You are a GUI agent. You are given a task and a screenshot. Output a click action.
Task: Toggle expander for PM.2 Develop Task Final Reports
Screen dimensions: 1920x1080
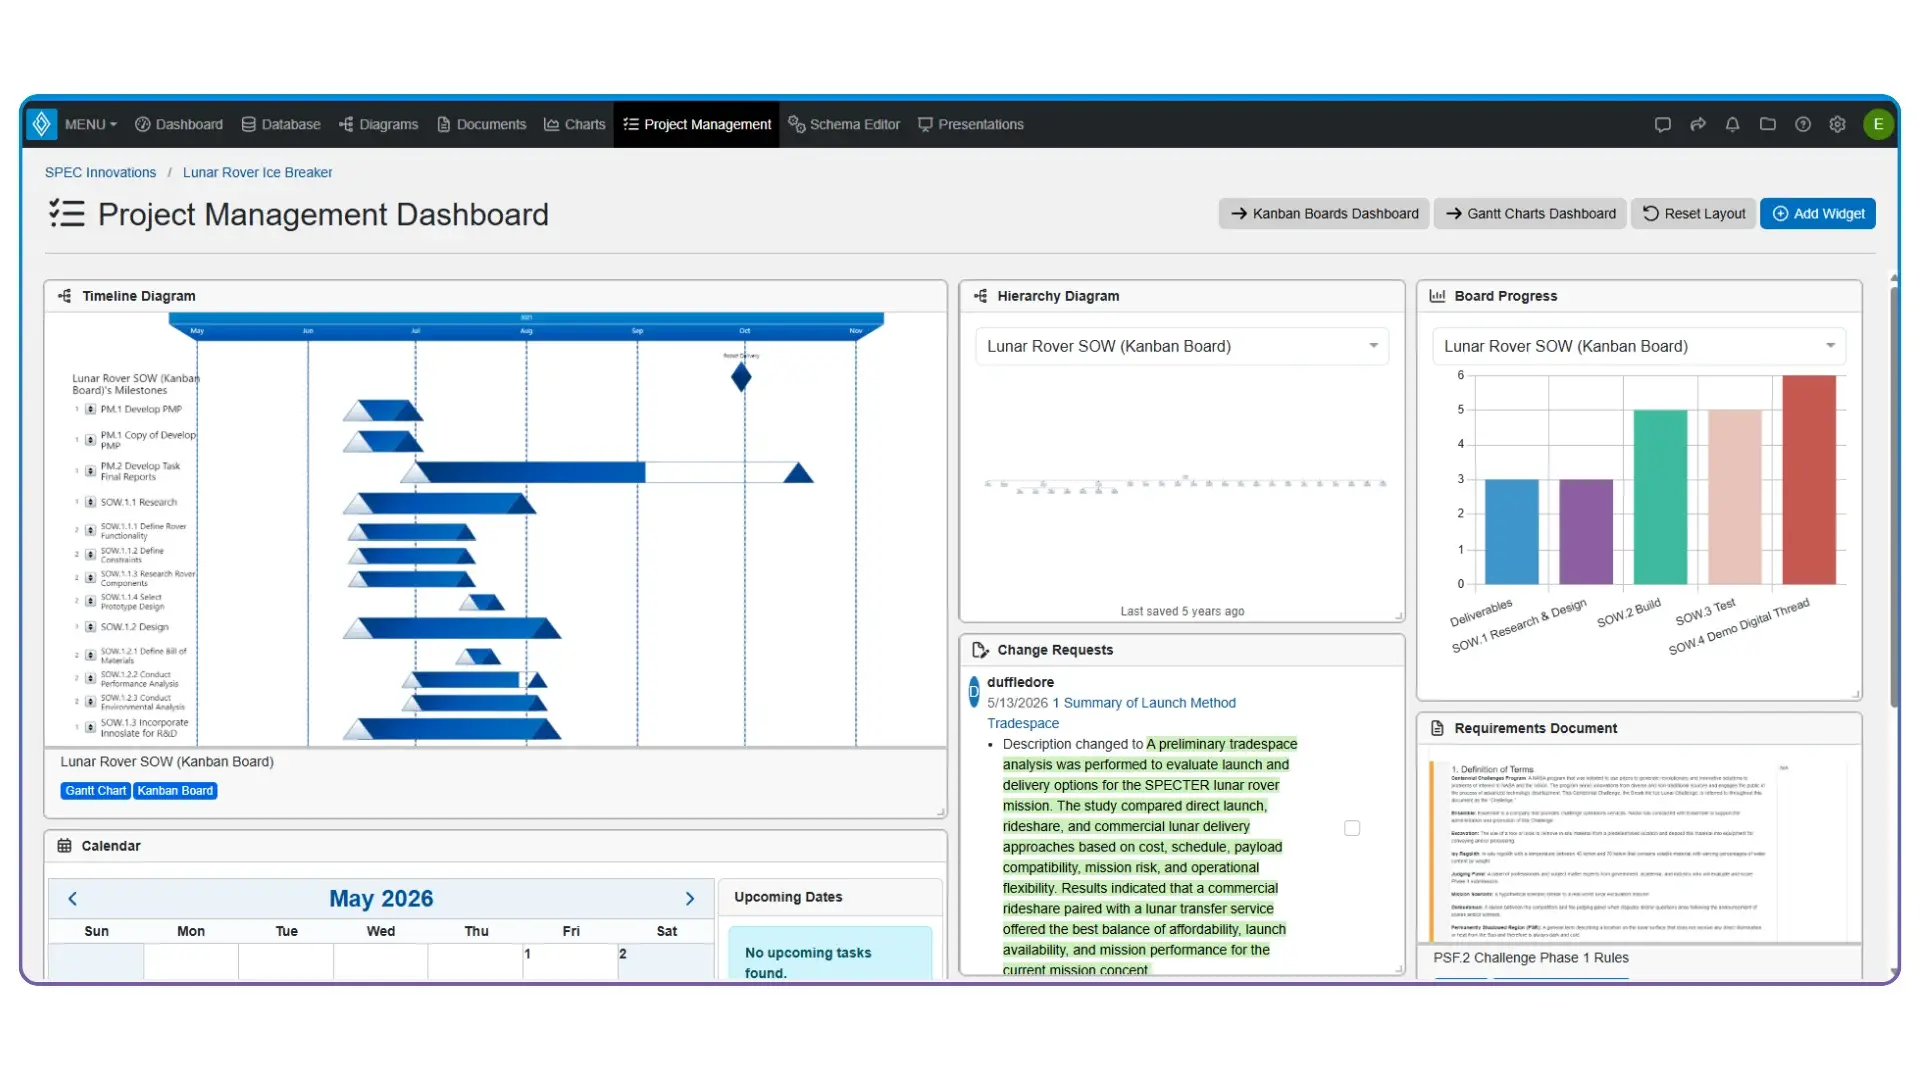click(90, 471)
